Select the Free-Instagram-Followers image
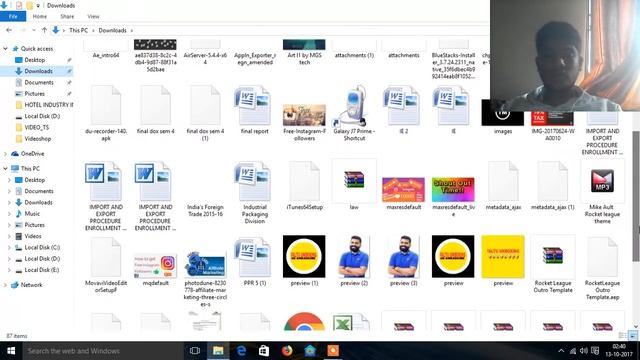This screenshot has height=360, width=640. [x=304, y=115]
